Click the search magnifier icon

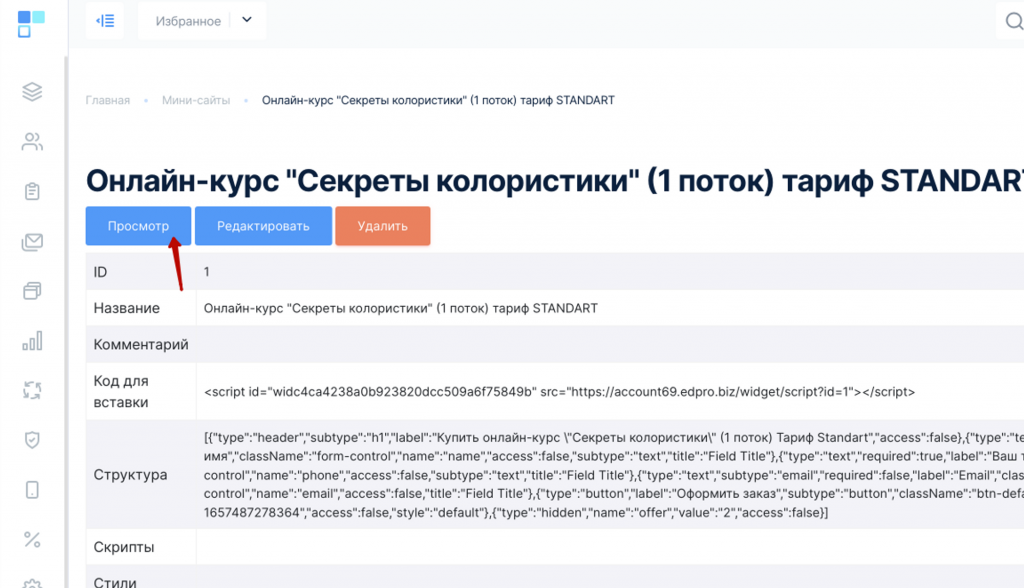click(x=1014, y=21)
